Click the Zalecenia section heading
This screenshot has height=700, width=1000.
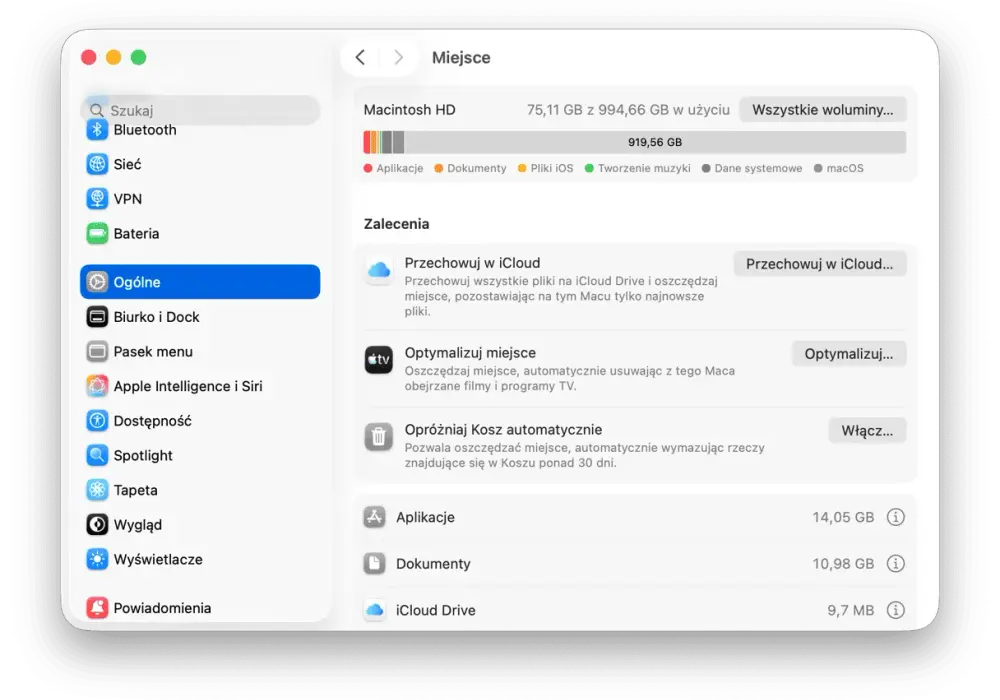pyautogui.click(x=396, y=224)
